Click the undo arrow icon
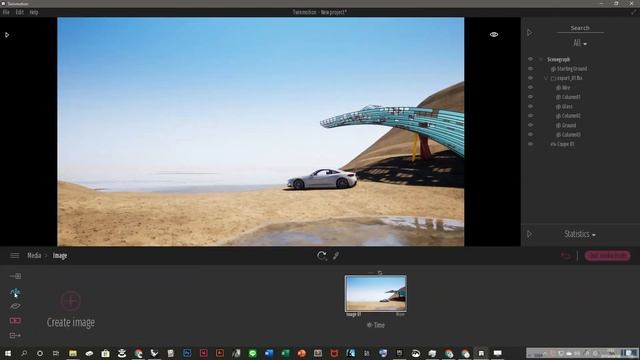640x360 pixels. click(565, 256)
